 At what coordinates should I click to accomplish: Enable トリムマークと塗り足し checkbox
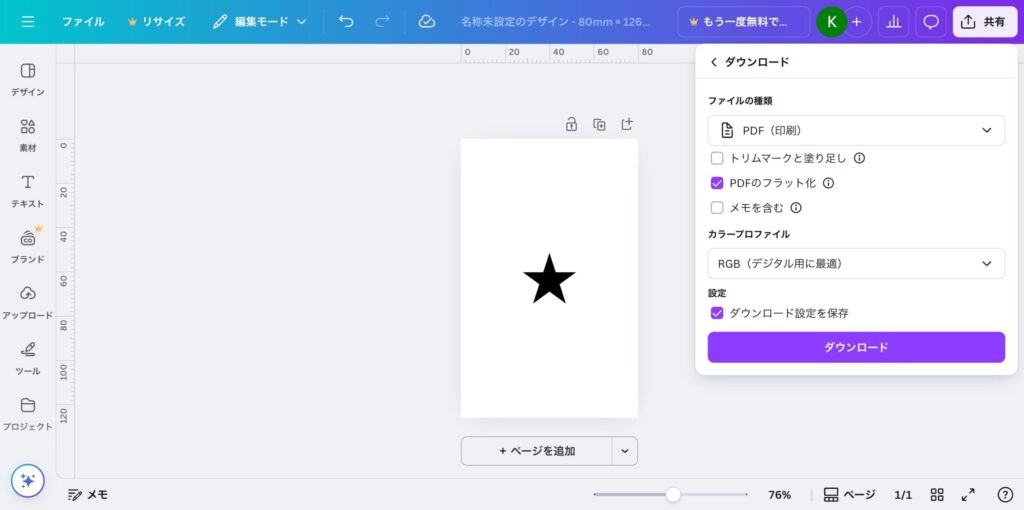point(717,158)
